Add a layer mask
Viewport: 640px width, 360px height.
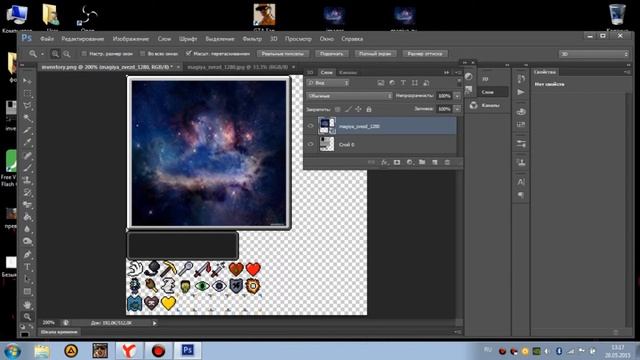(397, 162)
